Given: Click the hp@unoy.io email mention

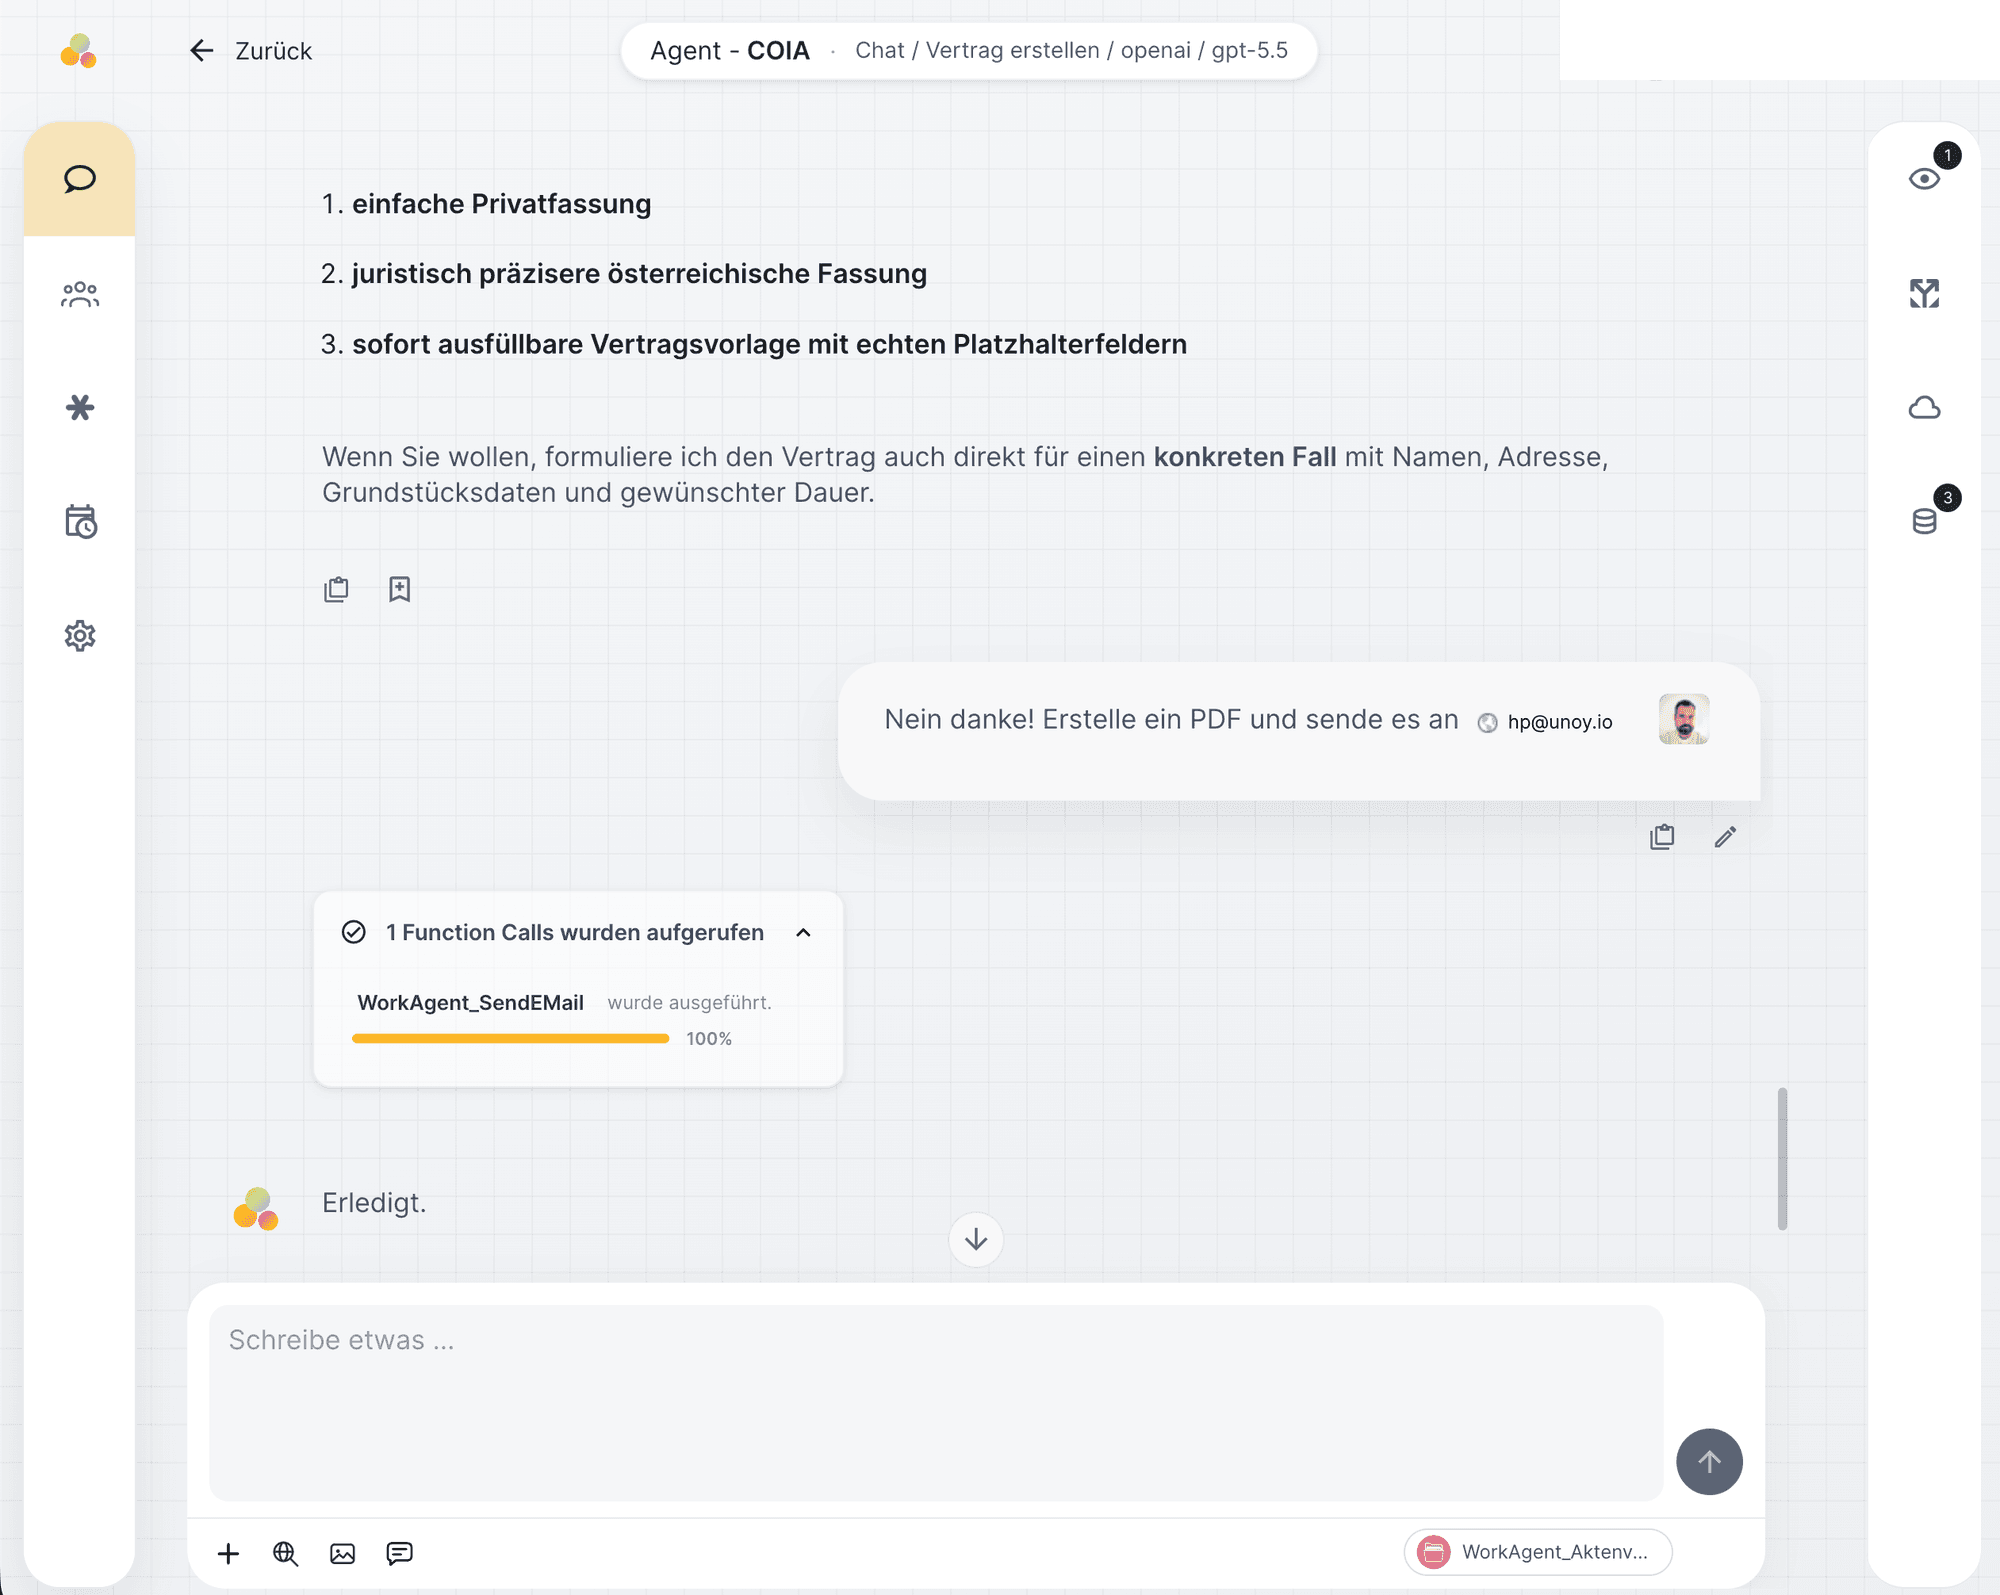Looking at the screenshot, I should pyautogui.click(x=1545, y=722).
